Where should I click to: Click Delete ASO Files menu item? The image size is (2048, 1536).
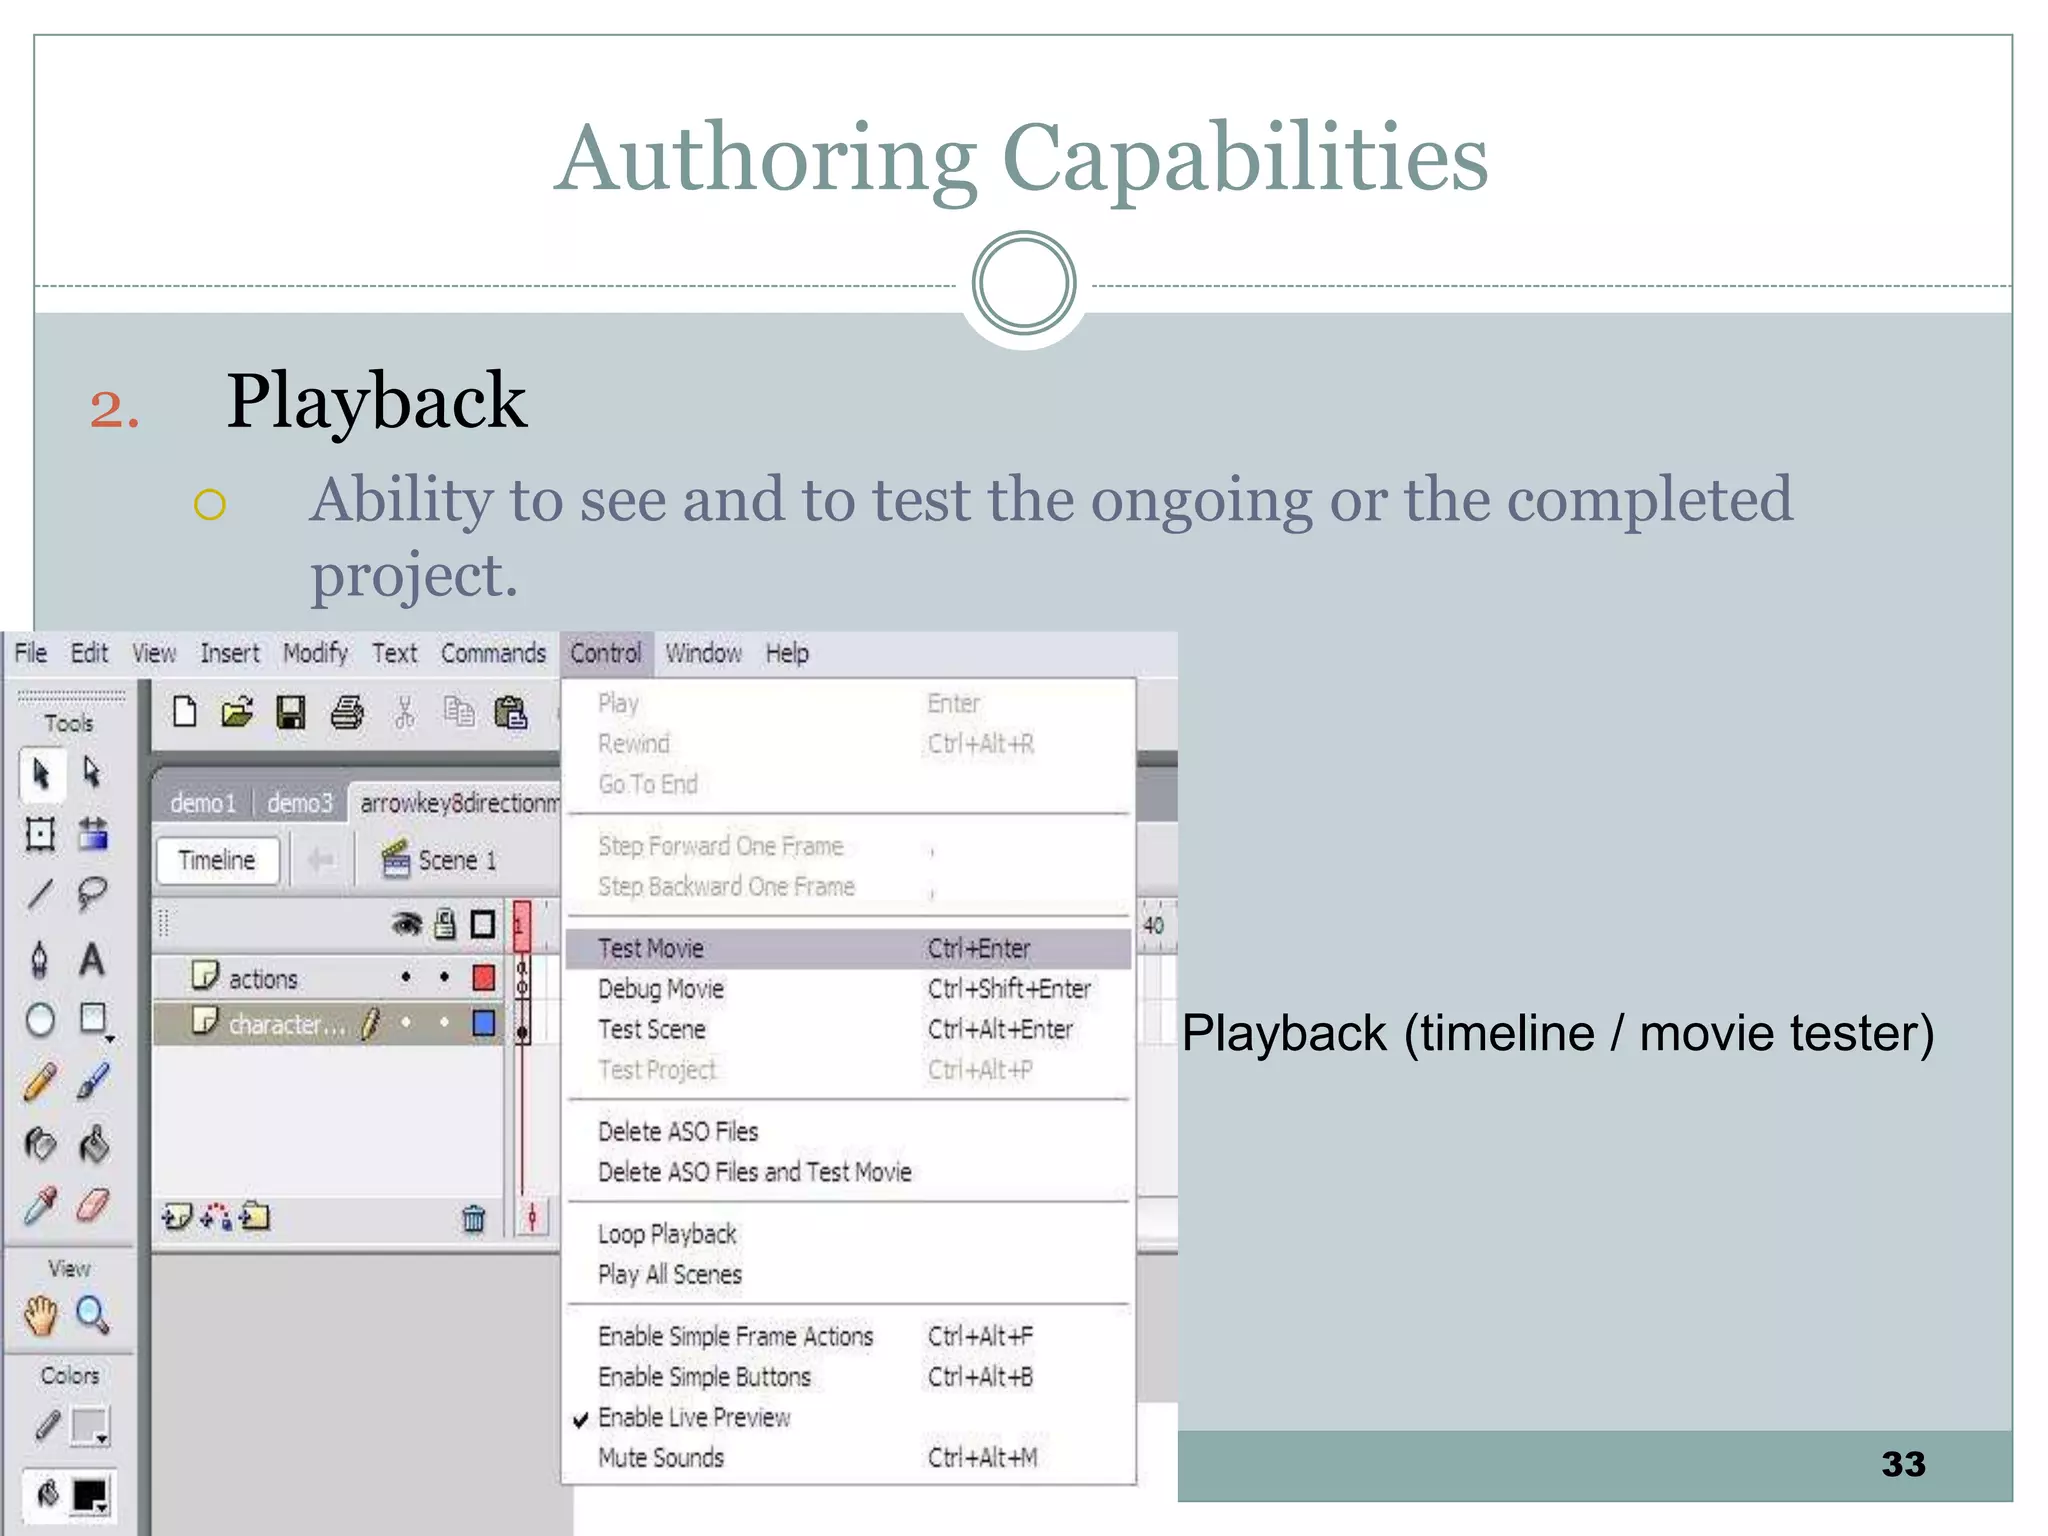click(849, 1132)
